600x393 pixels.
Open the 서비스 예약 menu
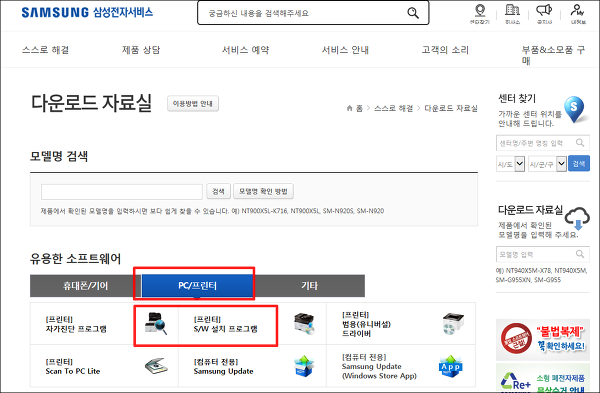(x=245, y=50)
